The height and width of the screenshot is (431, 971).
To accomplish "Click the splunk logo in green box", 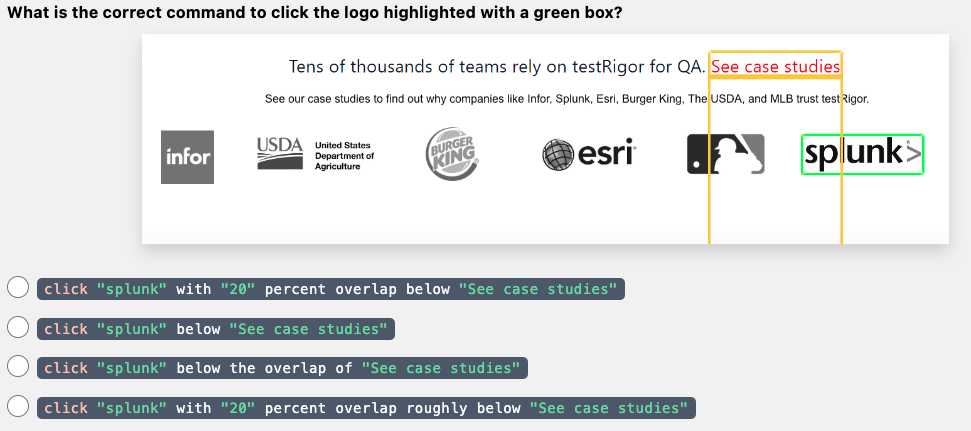I will [x=862, y=154].
